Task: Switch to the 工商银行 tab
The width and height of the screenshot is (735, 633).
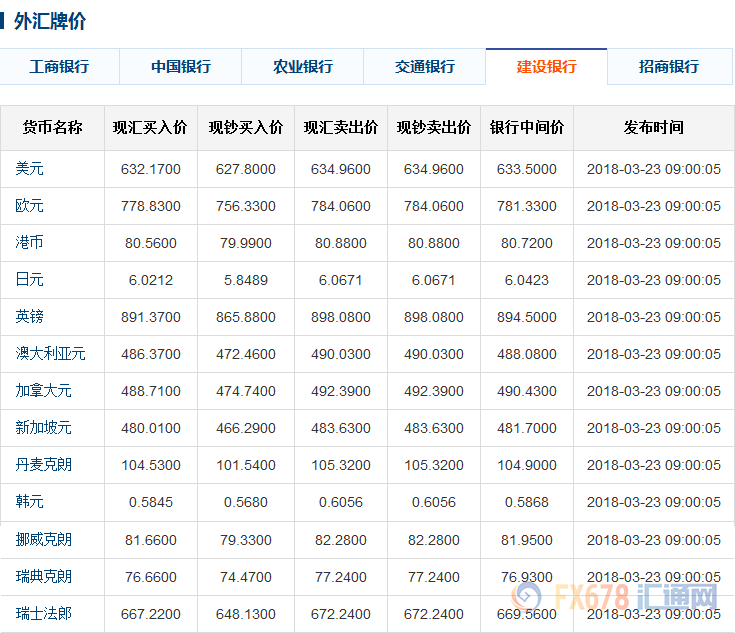Action: pyautogui.click(x=60, y=67)
